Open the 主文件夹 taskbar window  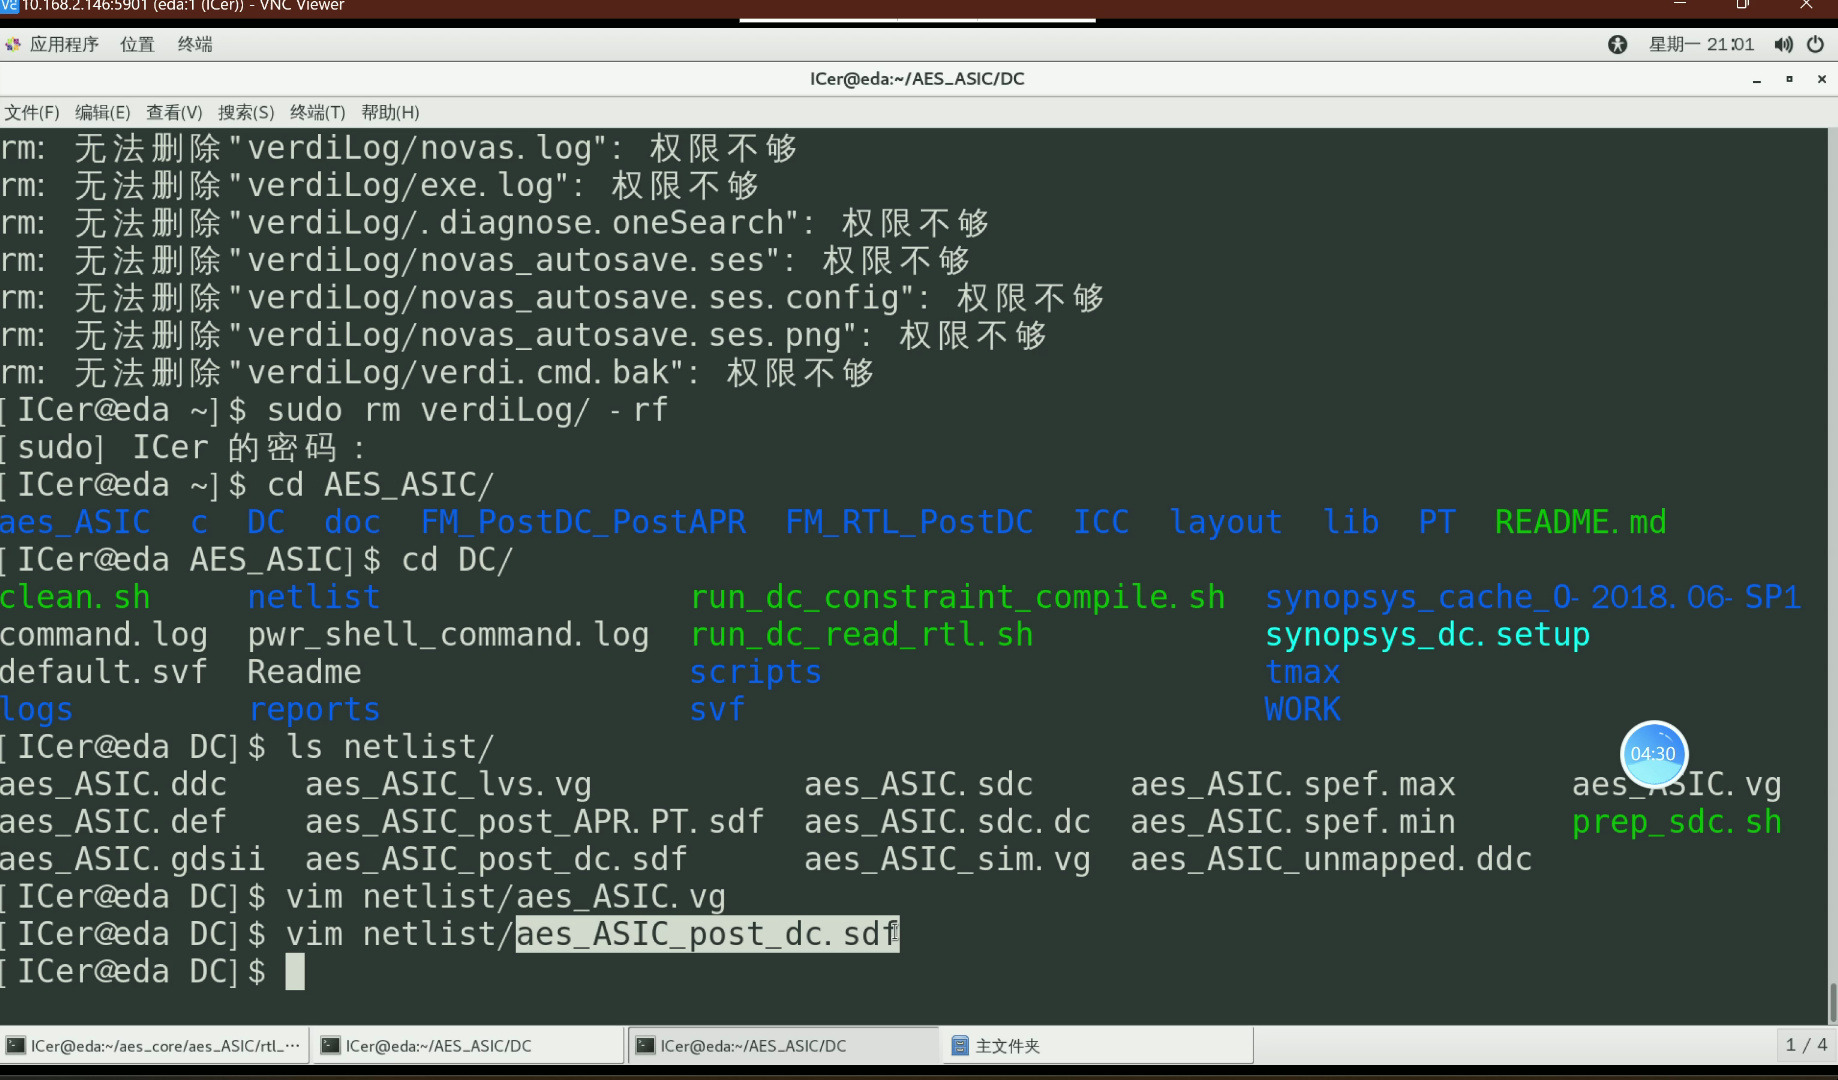click(x=1098, y=1045)
